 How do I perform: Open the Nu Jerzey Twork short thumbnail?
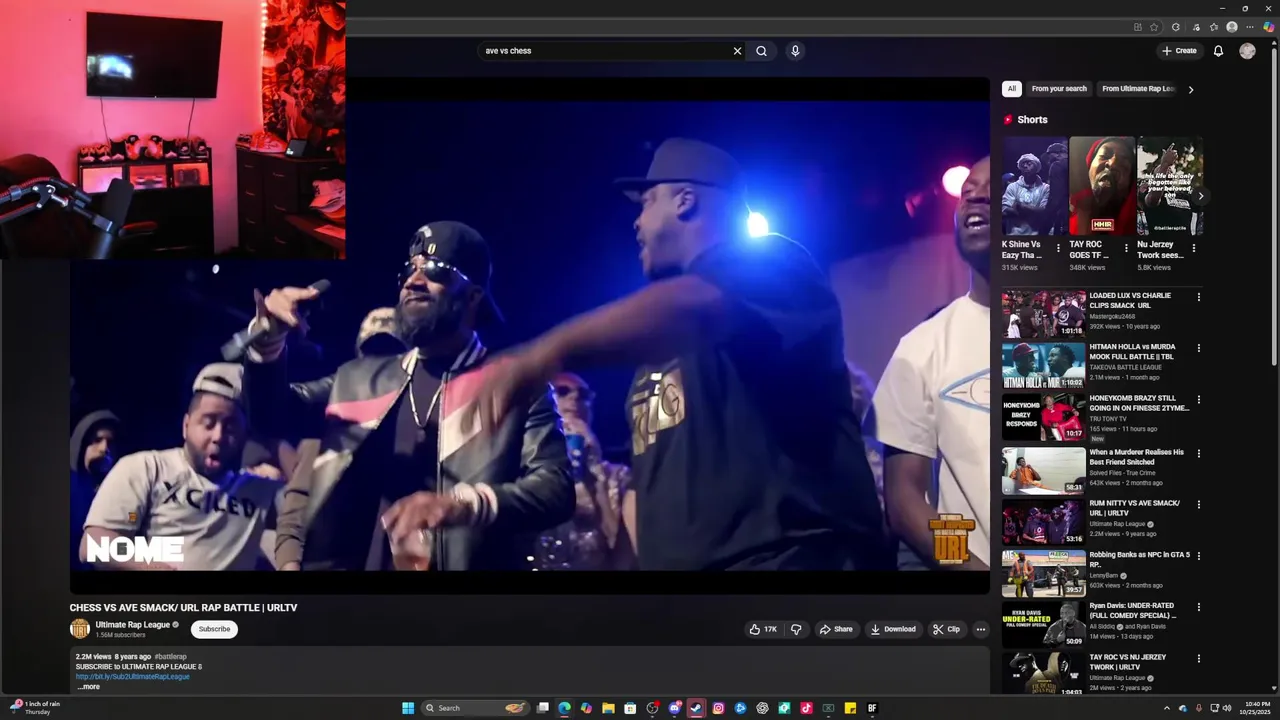pyautogui.click(x=1169, y=186)
